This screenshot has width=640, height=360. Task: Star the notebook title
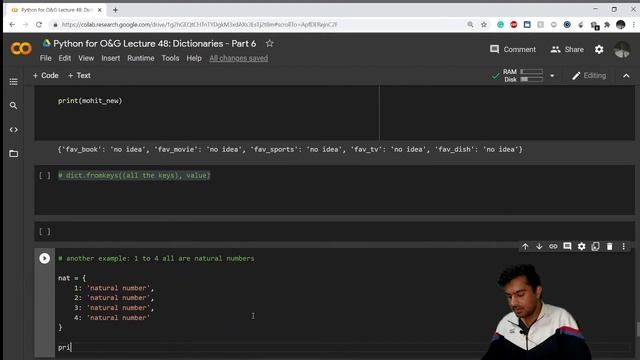269,43
